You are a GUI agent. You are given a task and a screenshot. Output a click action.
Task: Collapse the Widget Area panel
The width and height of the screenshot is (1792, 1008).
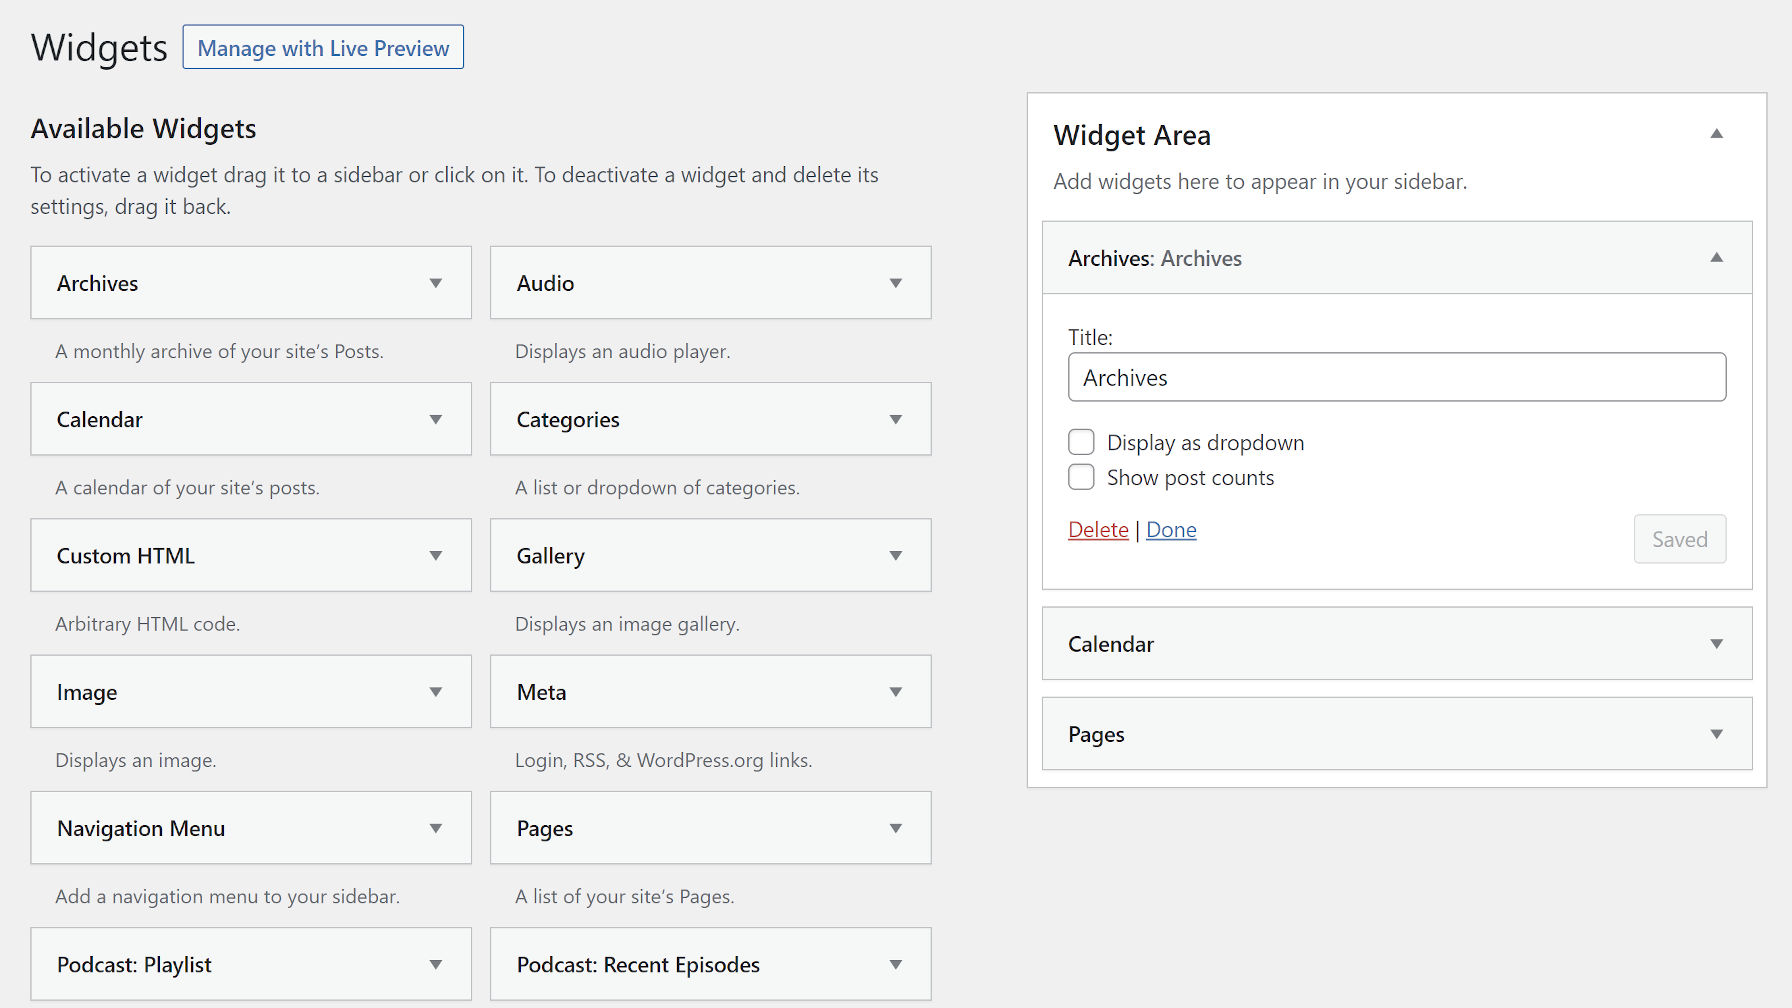coord(1718,133)
